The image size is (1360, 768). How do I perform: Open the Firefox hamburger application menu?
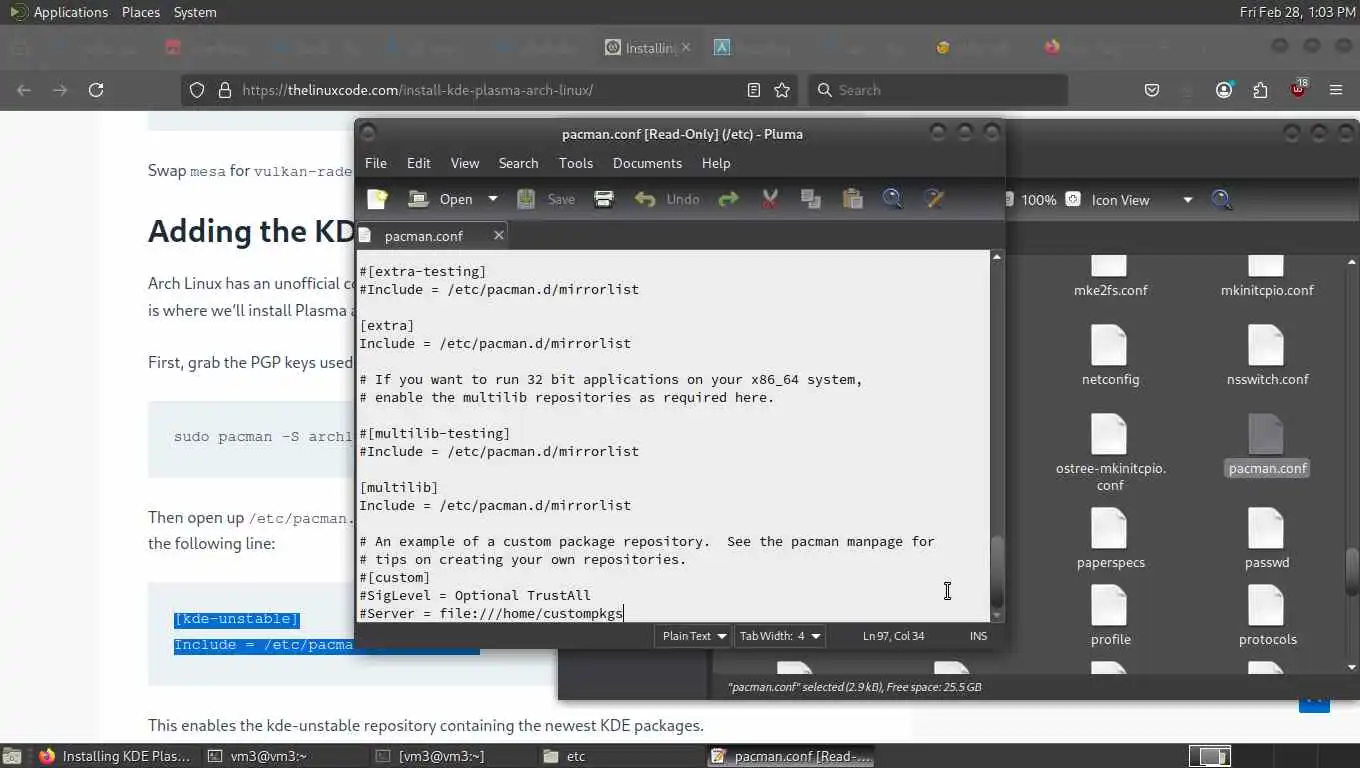click(x=1336, y=90)
